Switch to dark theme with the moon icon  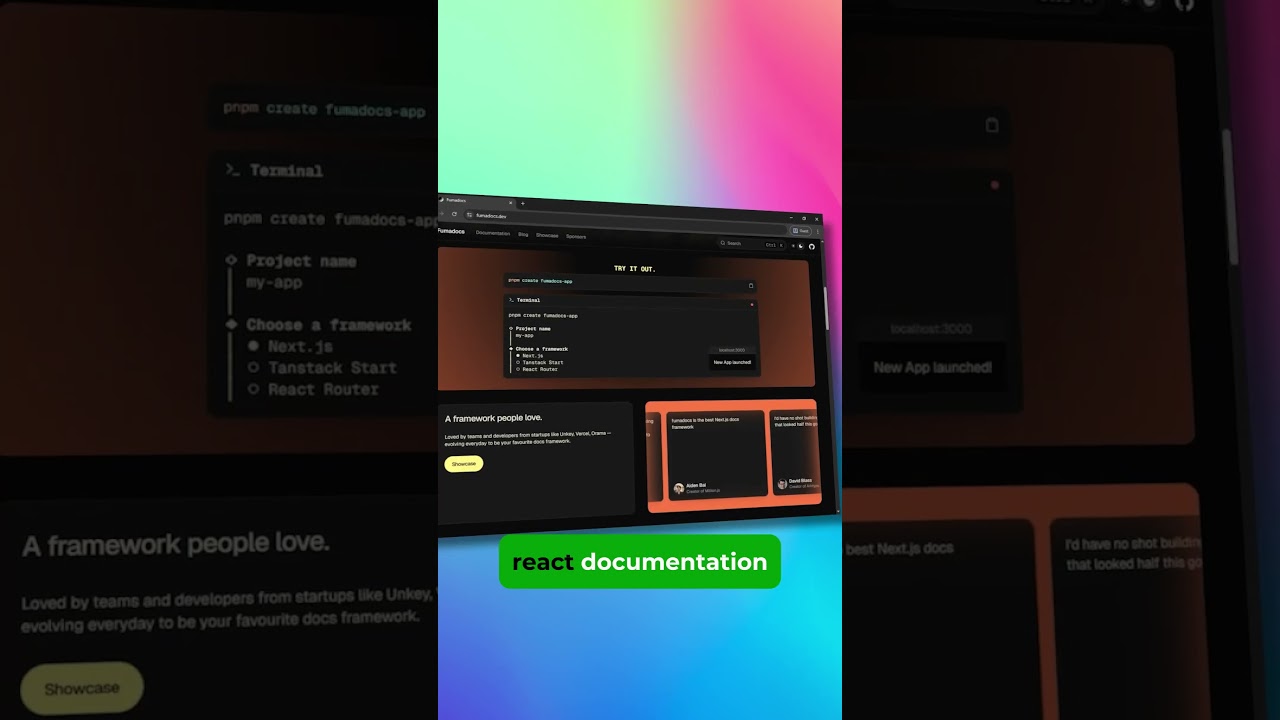point(801,246)
